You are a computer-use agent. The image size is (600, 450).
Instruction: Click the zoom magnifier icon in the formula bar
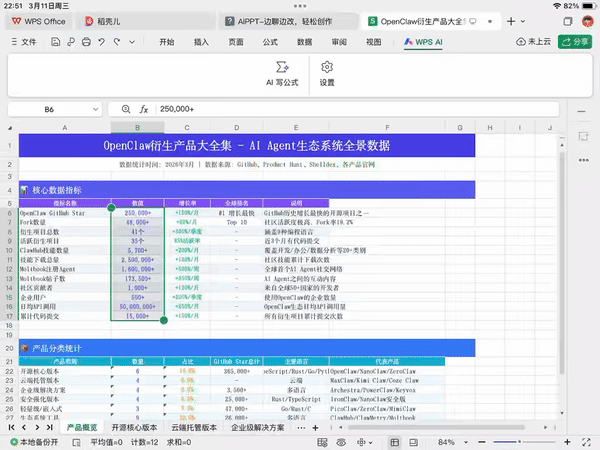[126, 109]
